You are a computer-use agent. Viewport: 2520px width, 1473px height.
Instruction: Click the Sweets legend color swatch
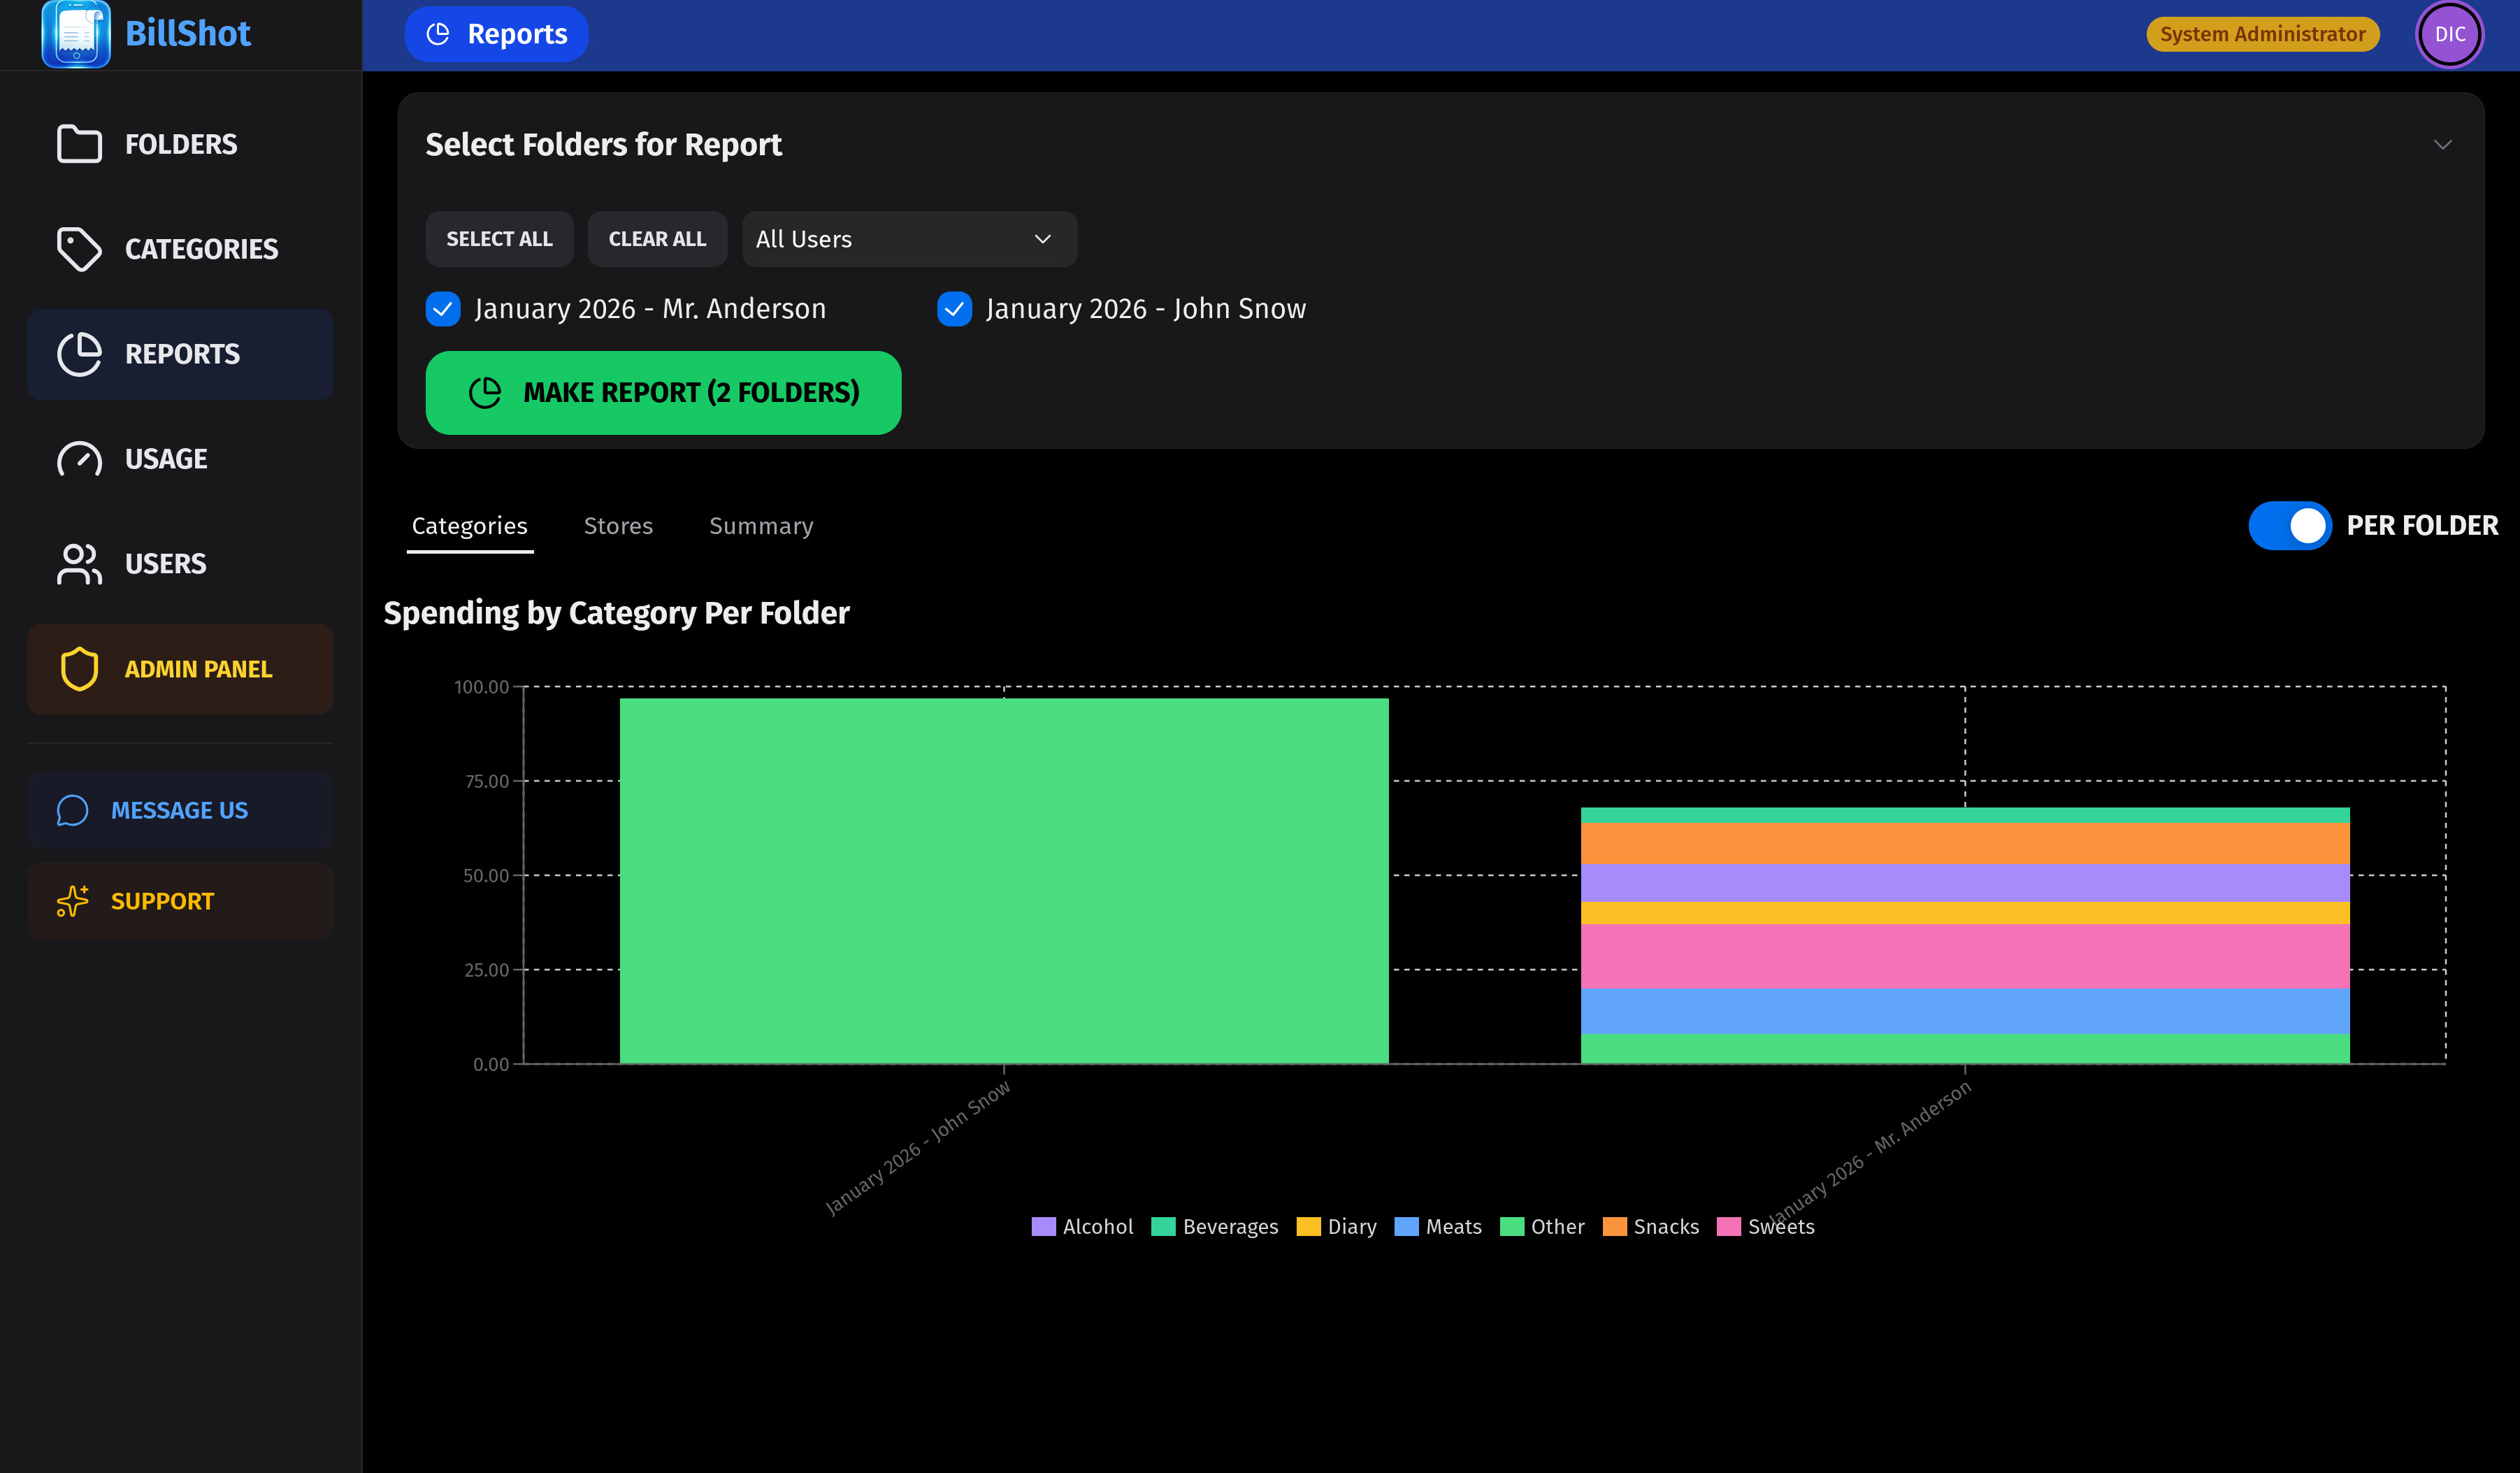tap(1729, 1226)
